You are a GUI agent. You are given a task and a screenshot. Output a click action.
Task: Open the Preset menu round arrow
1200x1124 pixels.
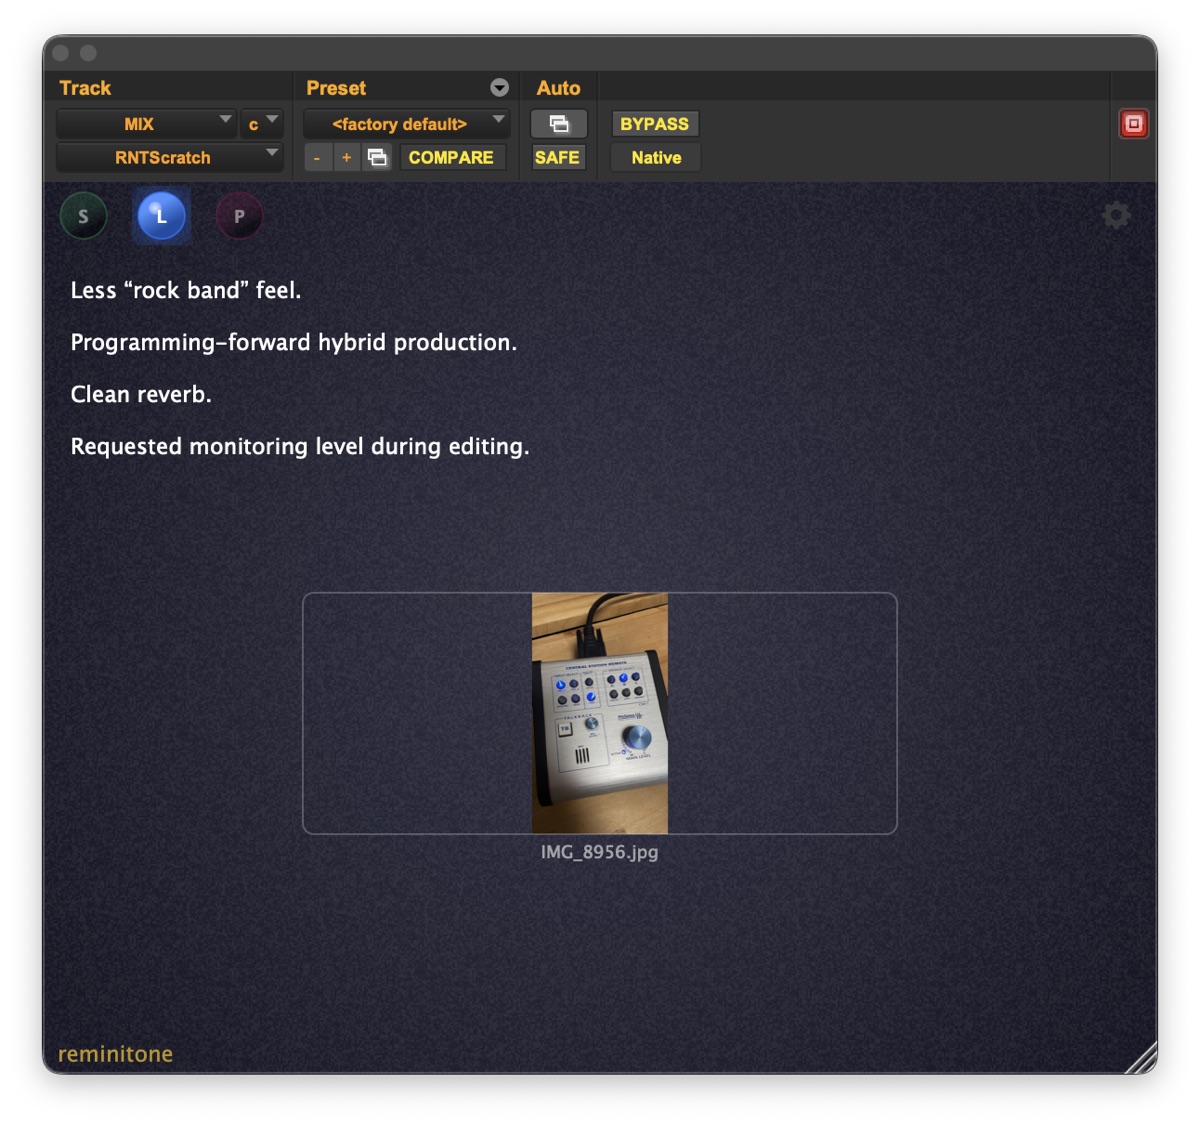click(x=499, y=88)
